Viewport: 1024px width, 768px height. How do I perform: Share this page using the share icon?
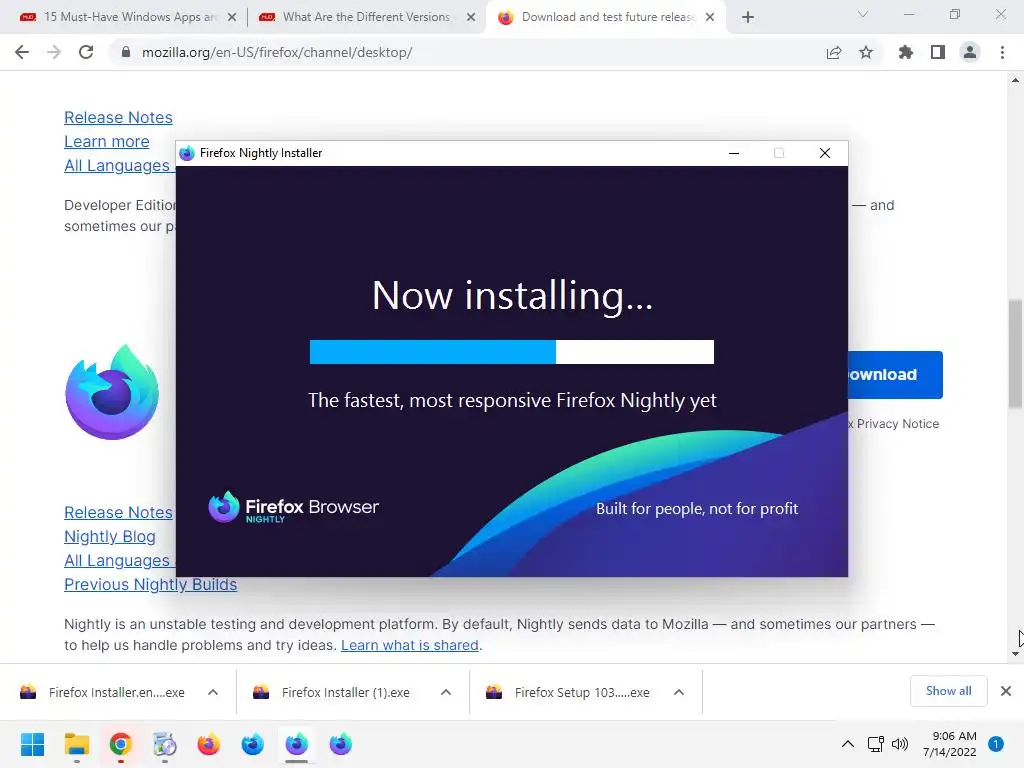834,52
